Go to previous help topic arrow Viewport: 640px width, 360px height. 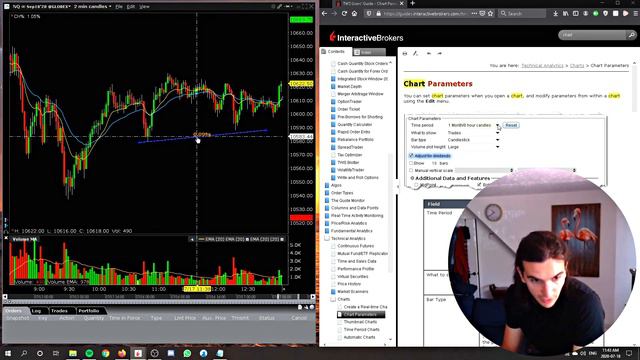point(429,53)
